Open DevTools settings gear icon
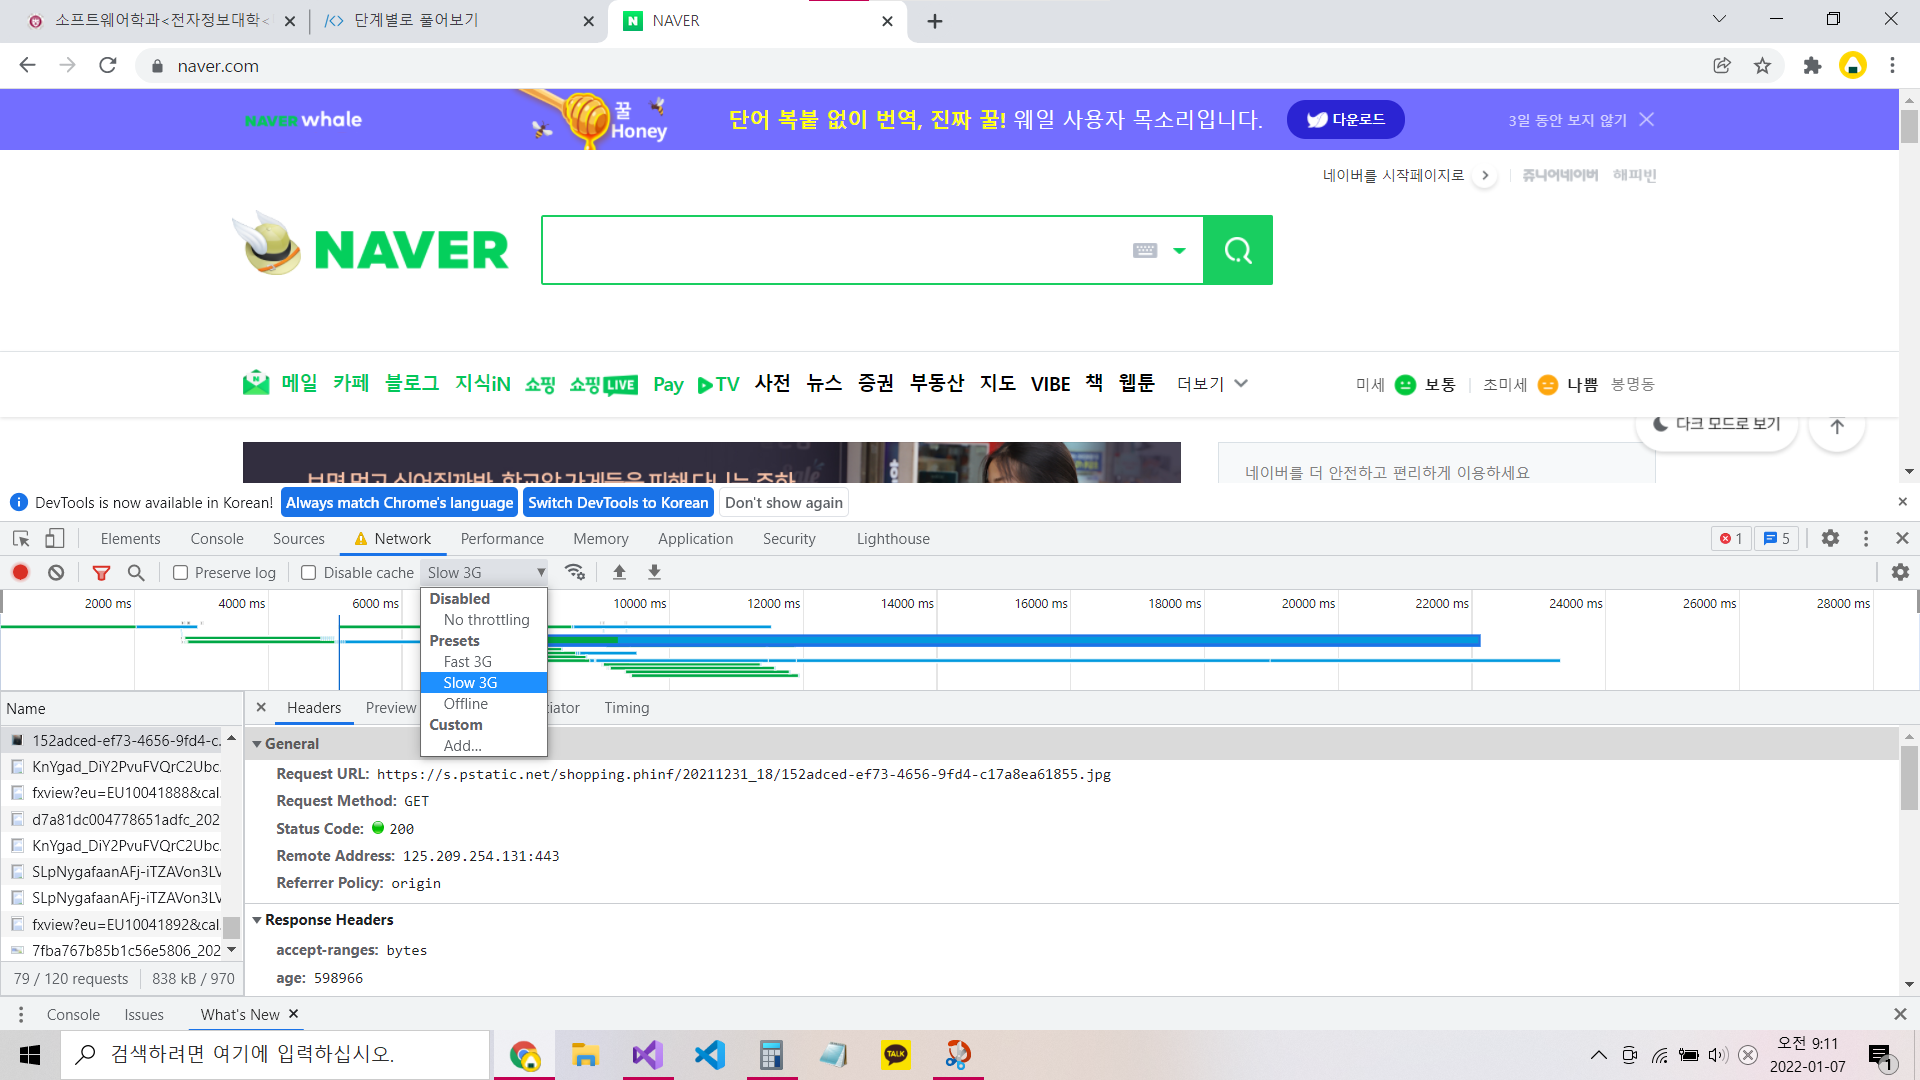The image size is (1920, 1080). tap(1830, 538)
